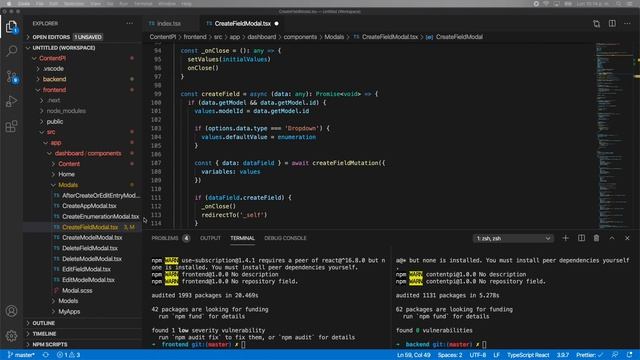The width and height of the screenshot is (640, 360).
Task: Expand the Open Editors section
Action: click(x=82, y=37)
